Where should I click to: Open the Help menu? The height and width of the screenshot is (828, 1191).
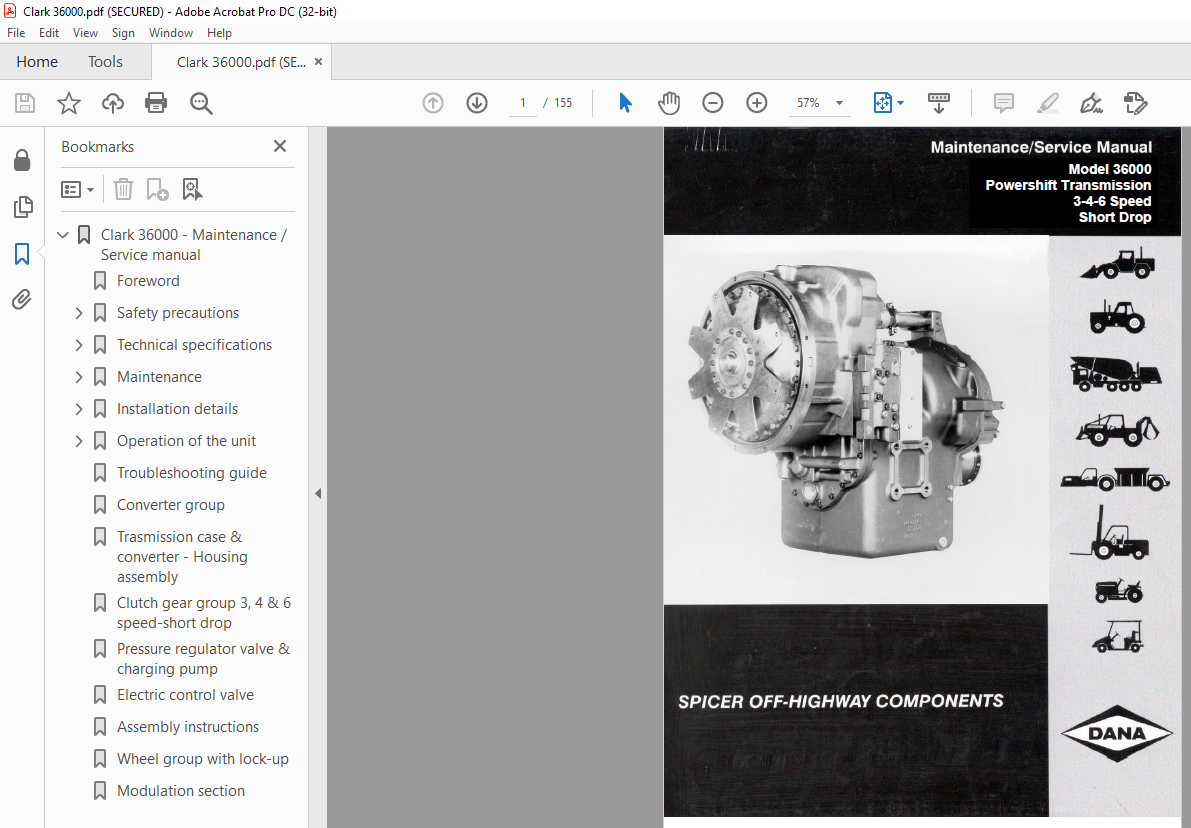[220, 33]
